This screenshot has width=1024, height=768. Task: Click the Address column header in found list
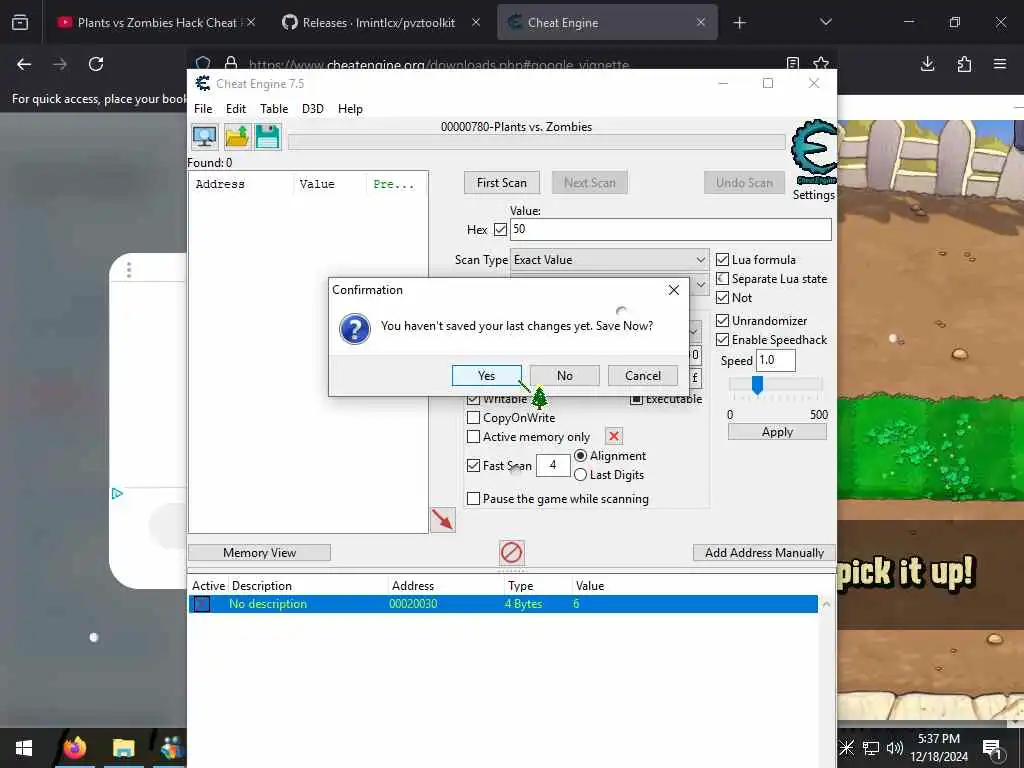[220, 184]
